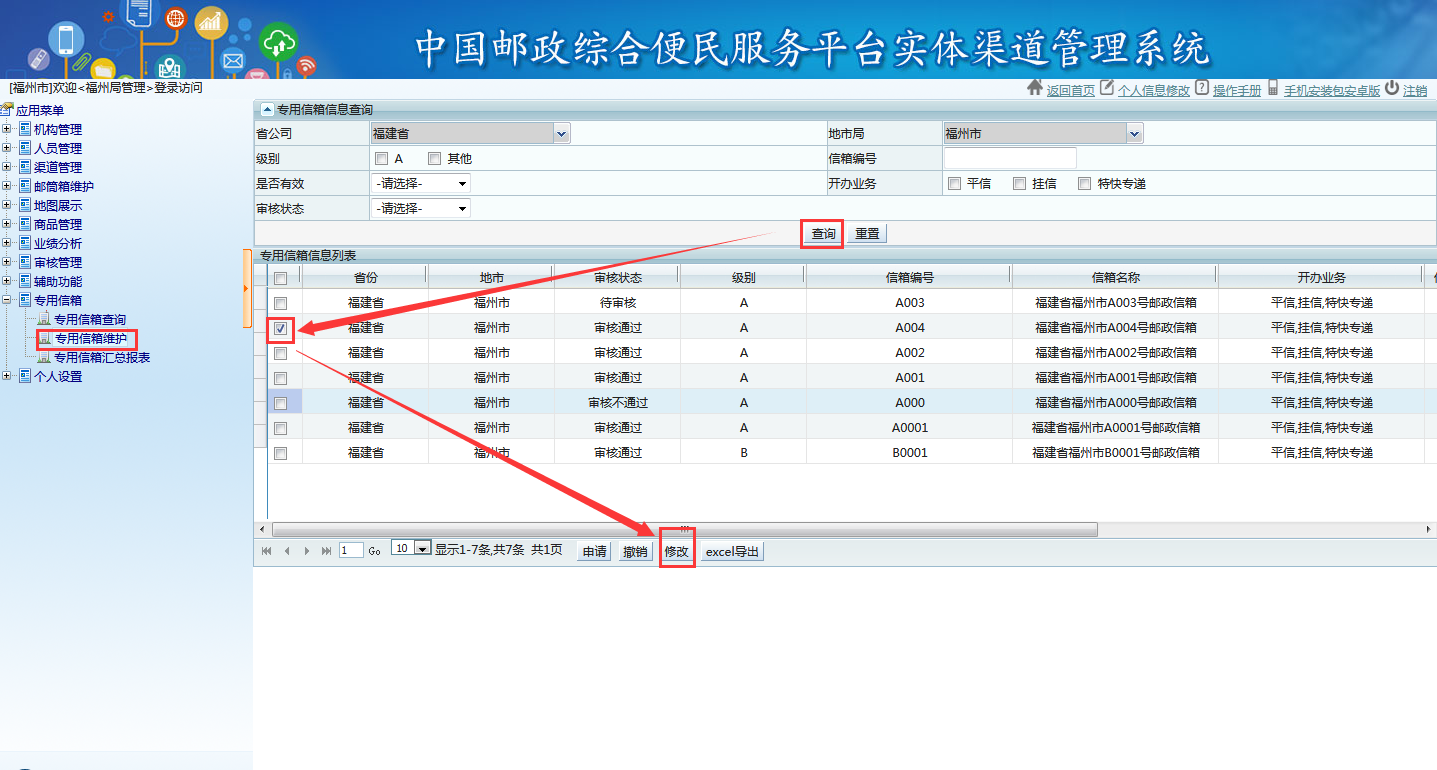Viewport: 1437px width, 770px height.
Task: Click the home icon beside 返回首页
Action: click(x=1035, y=88)
